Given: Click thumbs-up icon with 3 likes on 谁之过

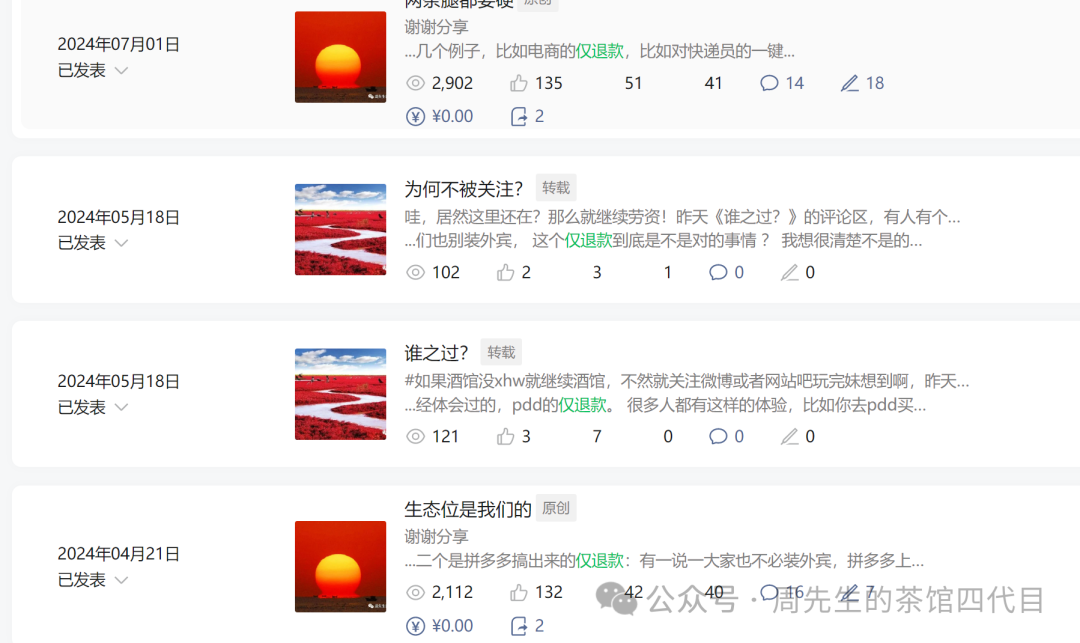Looking at the screenshot, I should click(506, 436).
